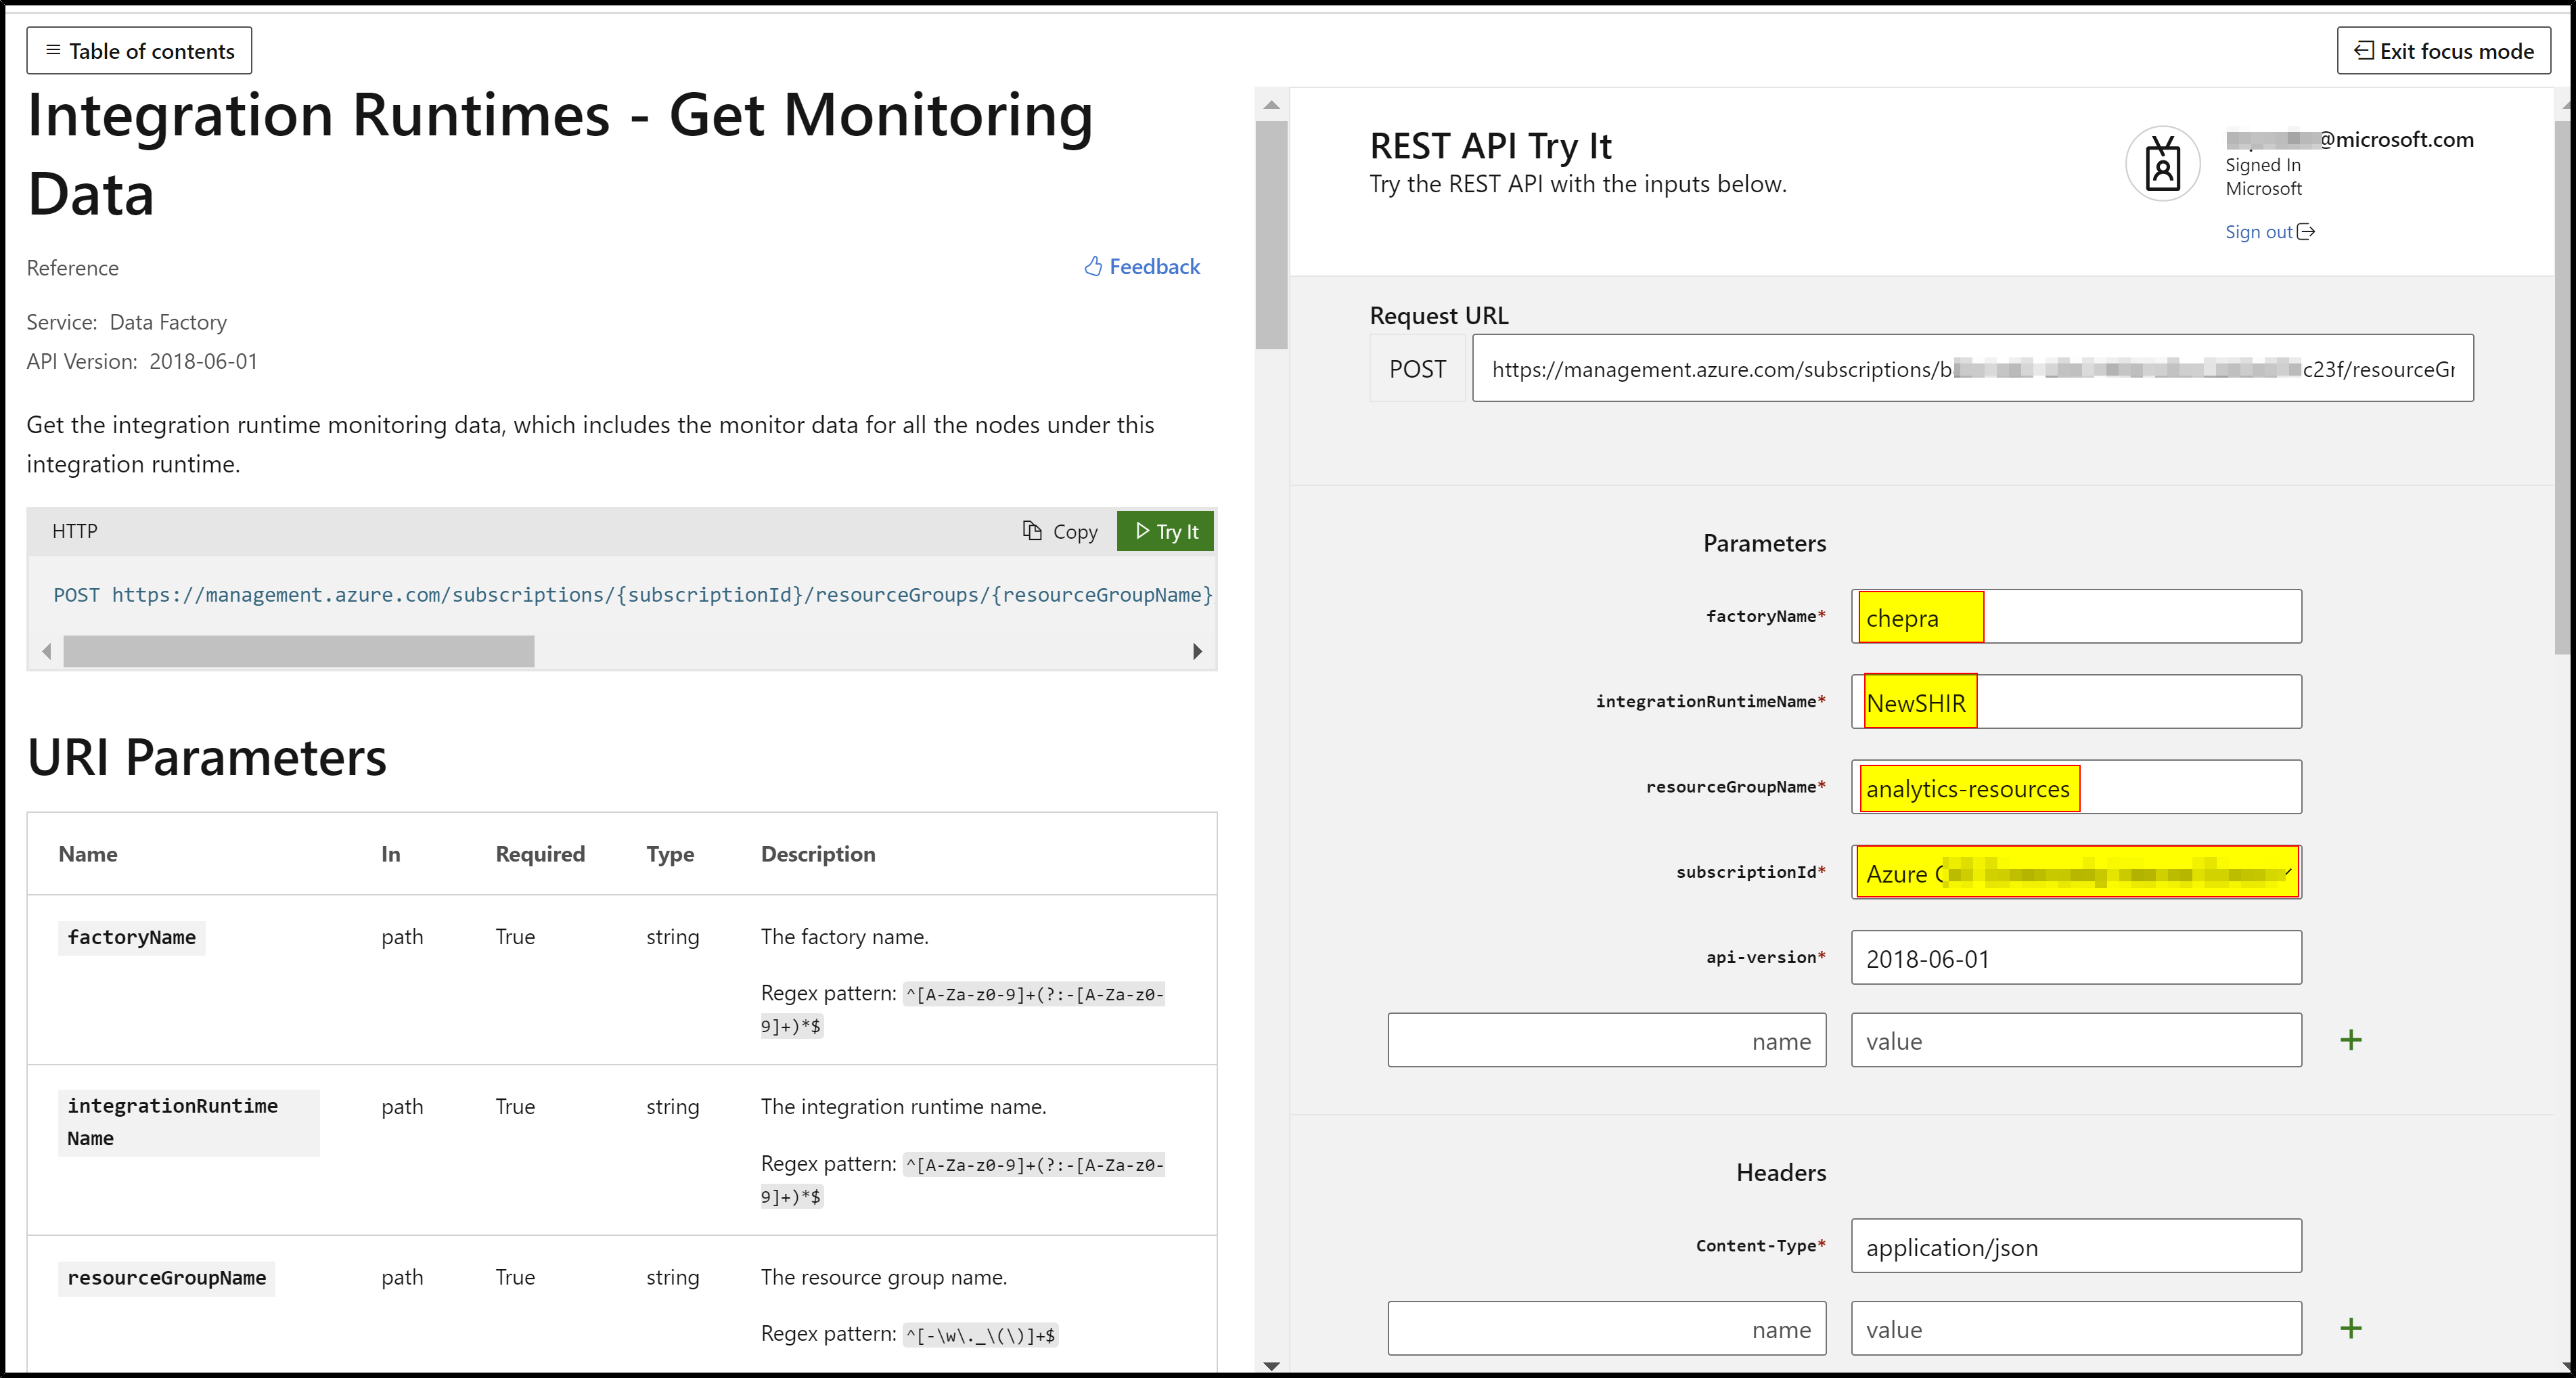
Task: Click the POST method label
Action: pyautogui.click(x=1417, y=368)
